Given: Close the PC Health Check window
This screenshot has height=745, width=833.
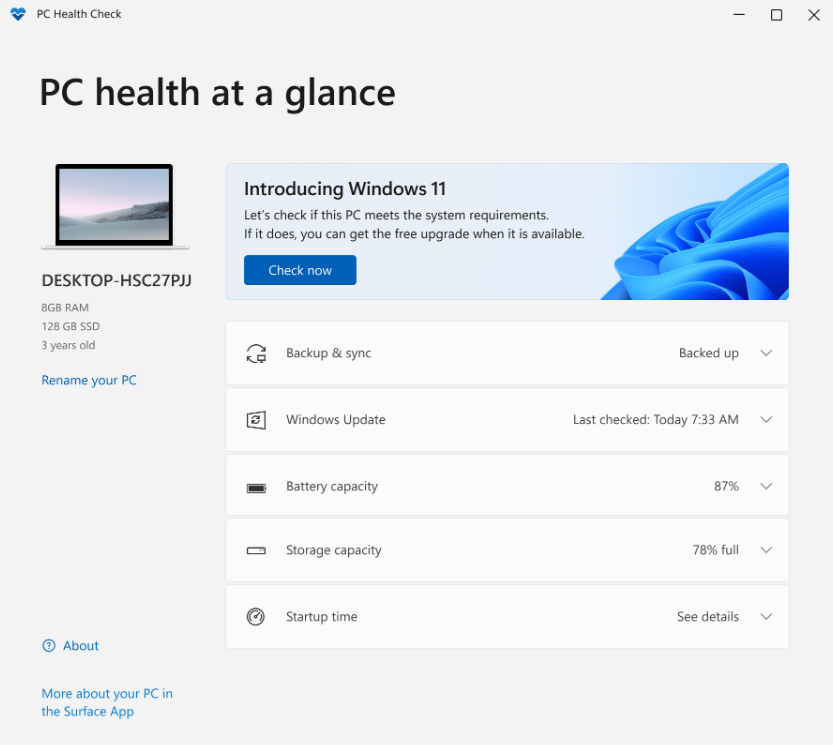Looking at the screenshot, I should tap(814, 15).
